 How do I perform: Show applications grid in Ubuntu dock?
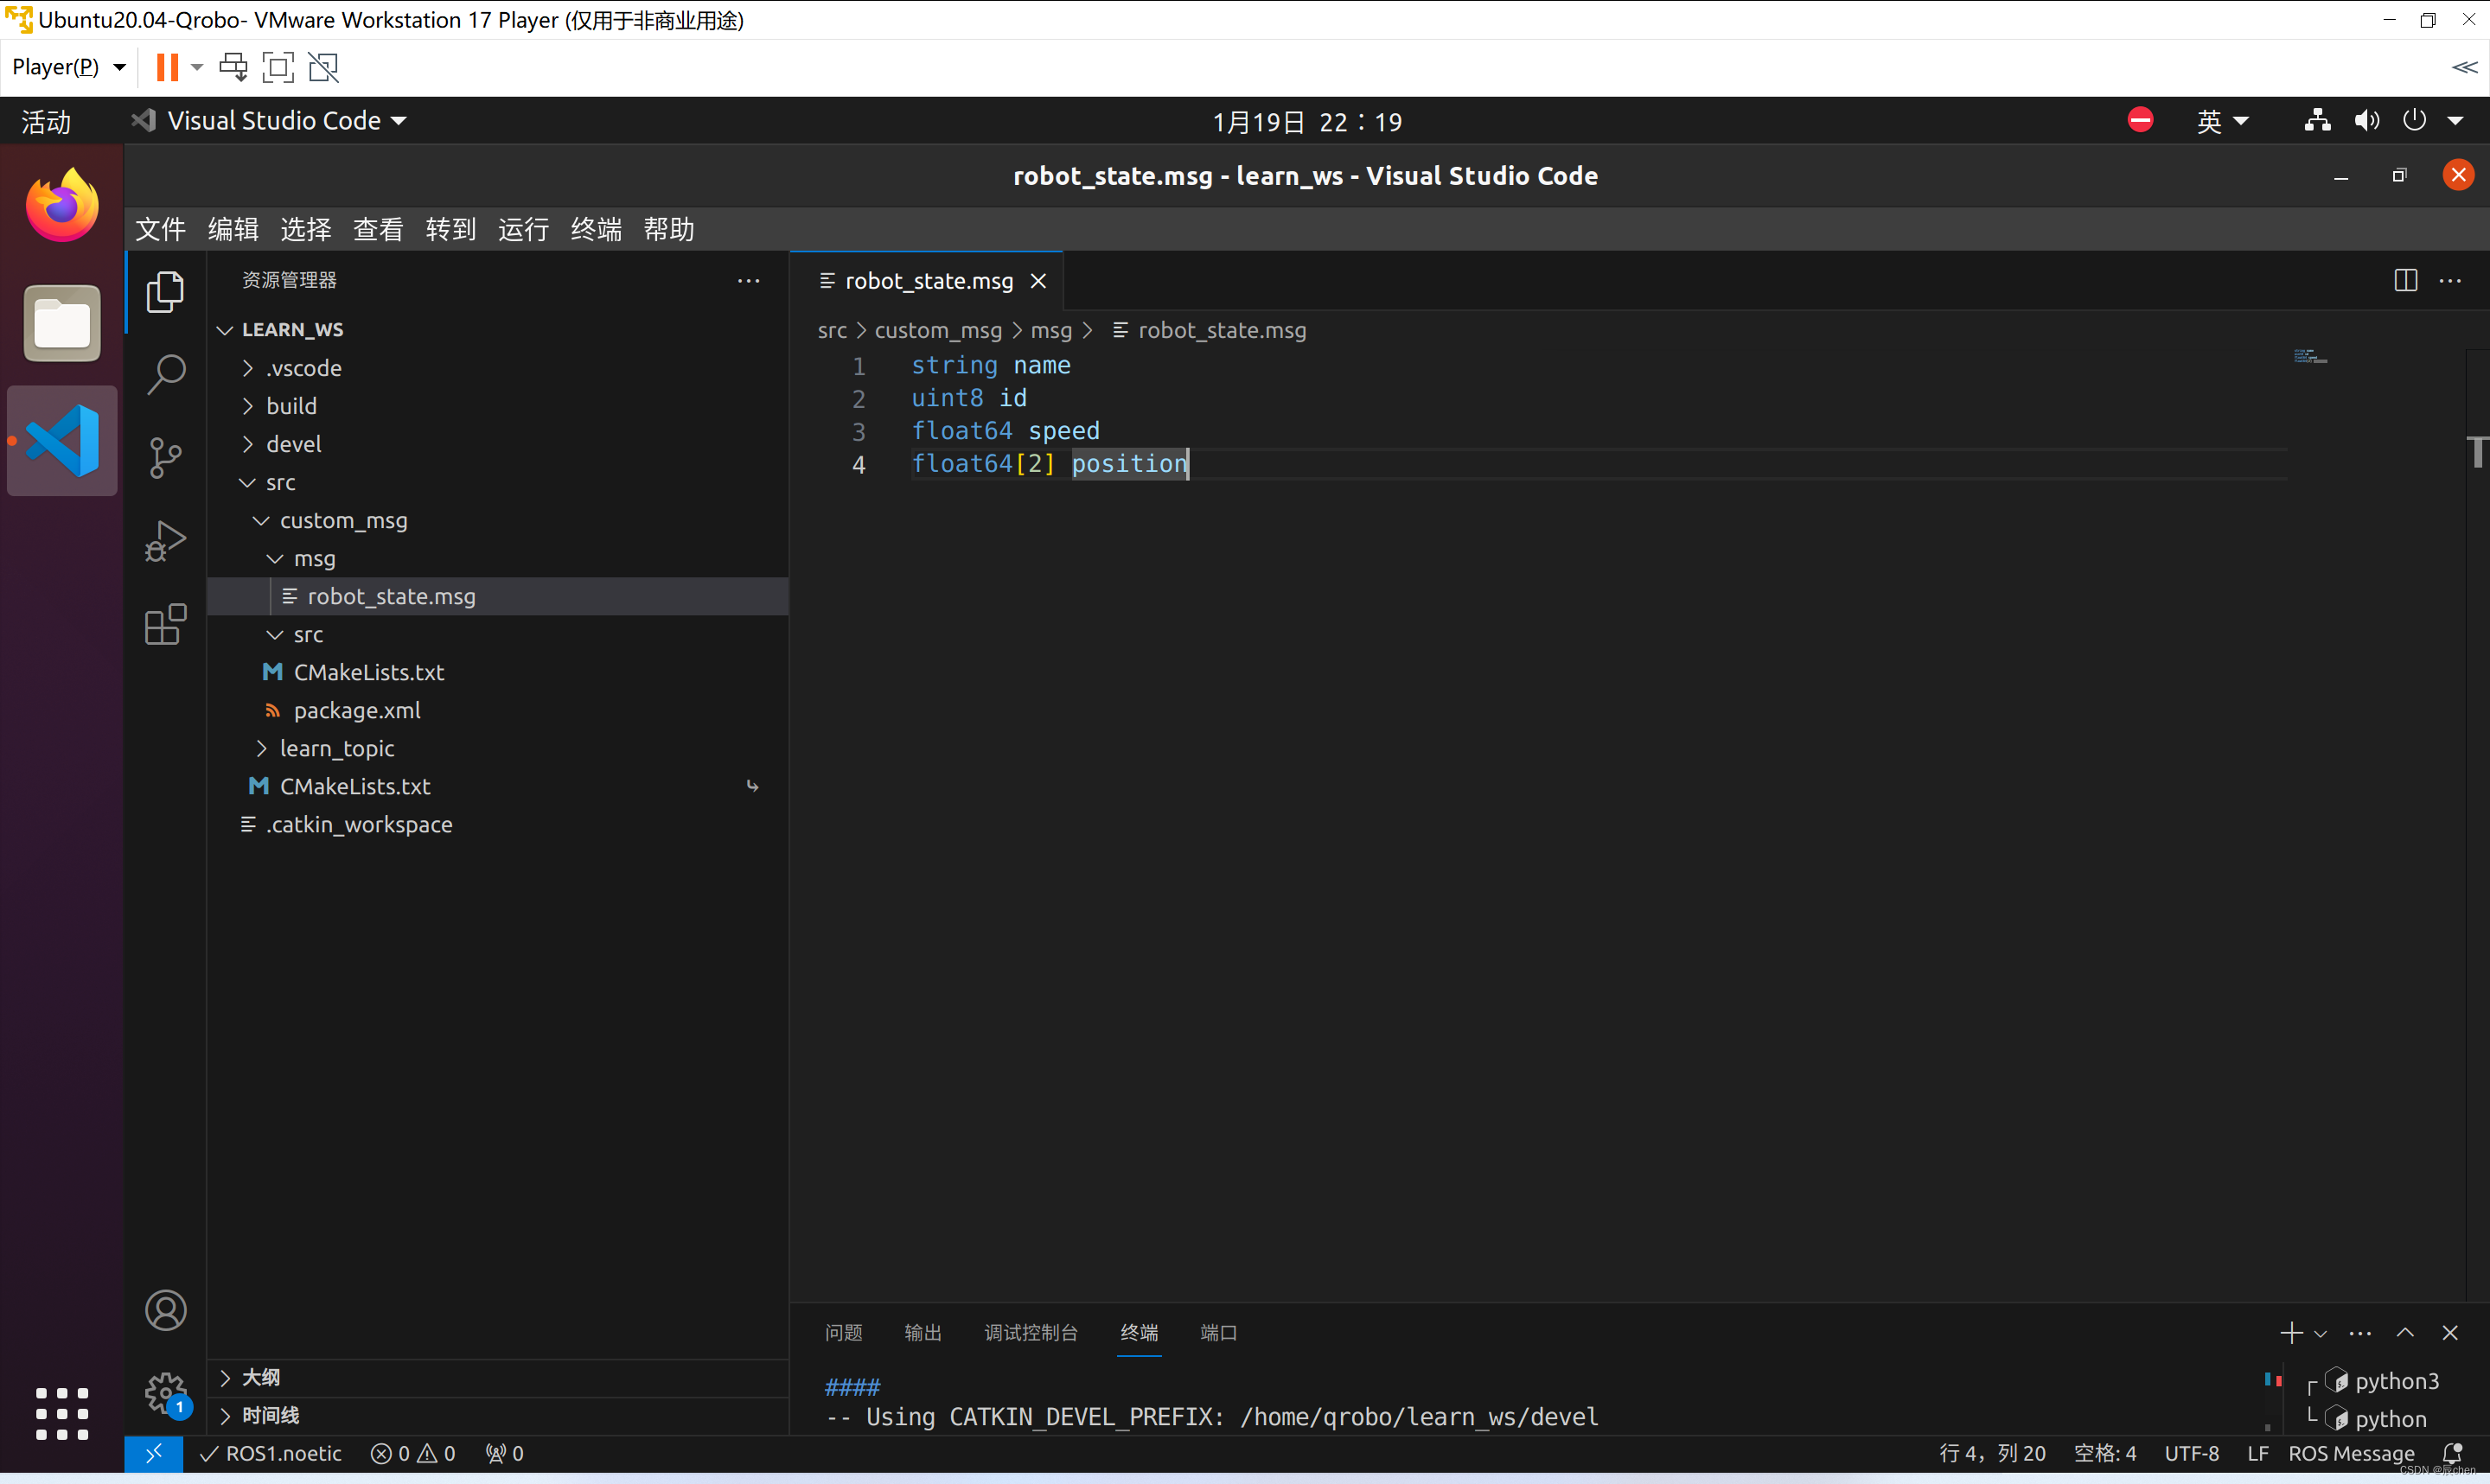click(62, 1413)
